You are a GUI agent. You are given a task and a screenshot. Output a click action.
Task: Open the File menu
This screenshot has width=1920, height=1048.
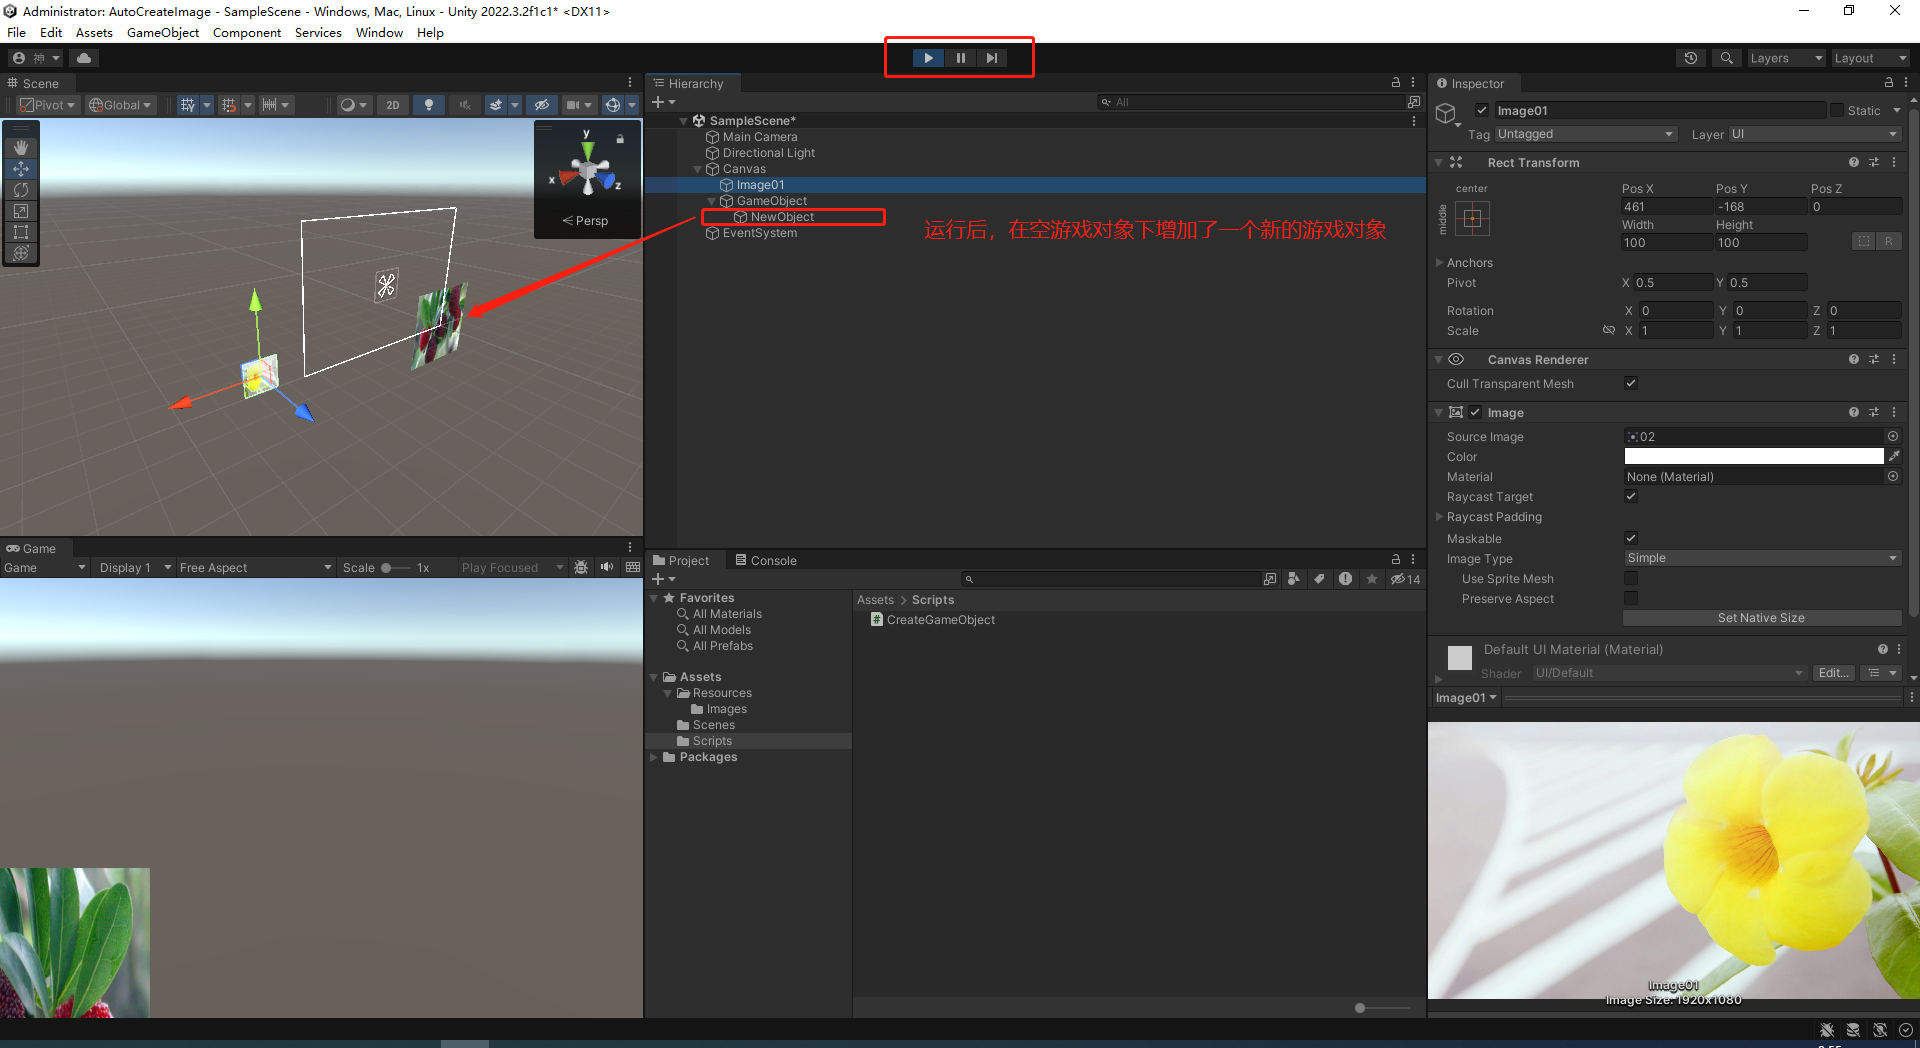coord(16,32)
